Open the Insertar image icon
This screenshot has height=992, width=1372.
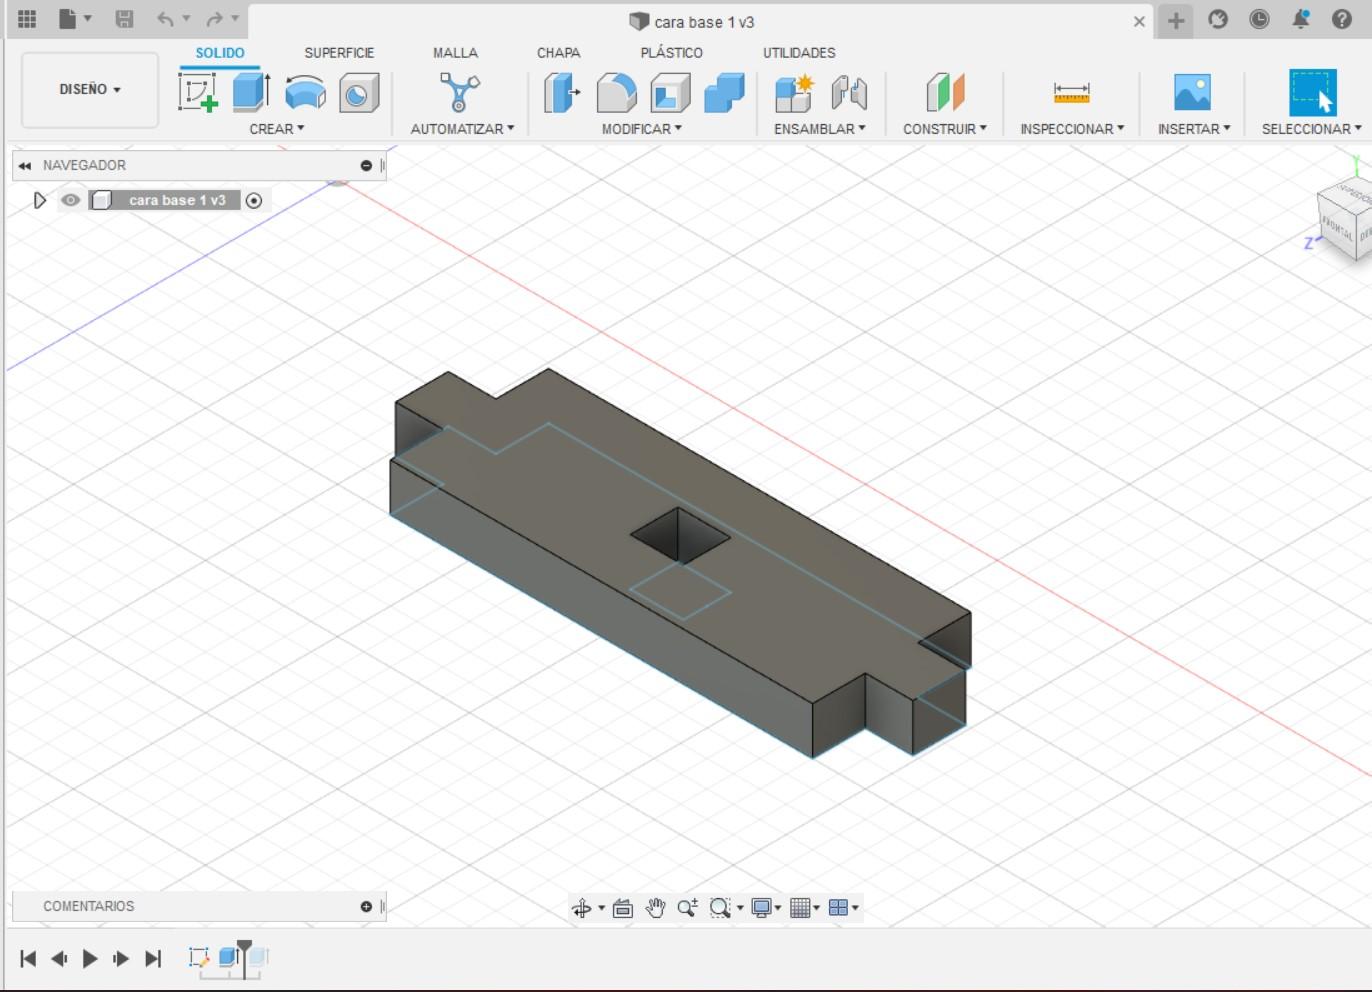[1192, 95]
